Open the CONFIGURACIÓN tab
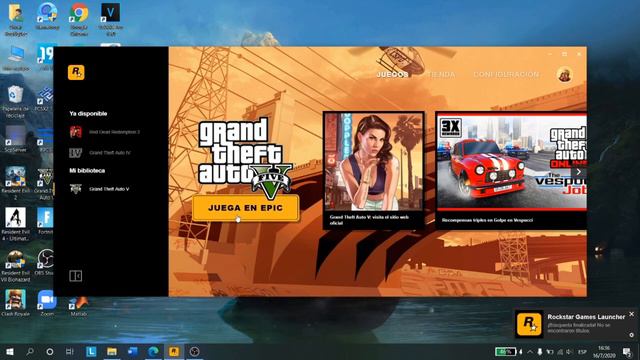The image size is (640, 360). (506, 75)
